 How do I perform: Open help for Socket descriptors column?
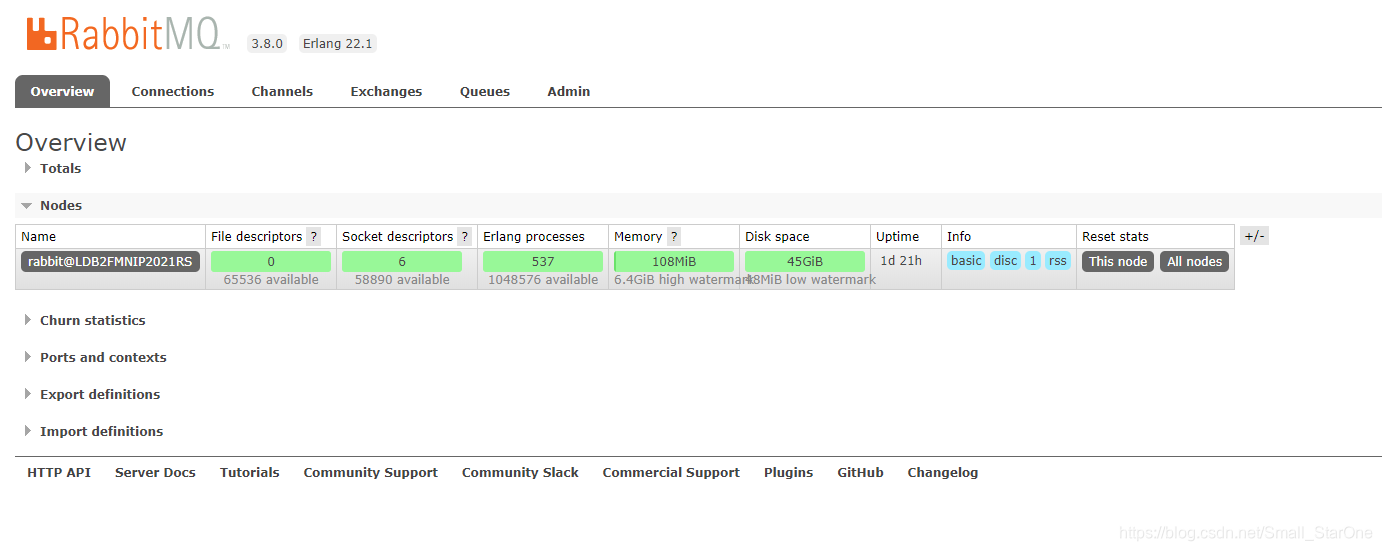[x=464, y=237]
